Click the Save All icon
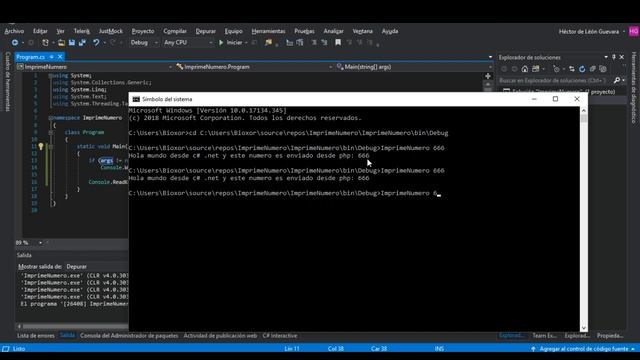640x360 pixels. [82, 42]
